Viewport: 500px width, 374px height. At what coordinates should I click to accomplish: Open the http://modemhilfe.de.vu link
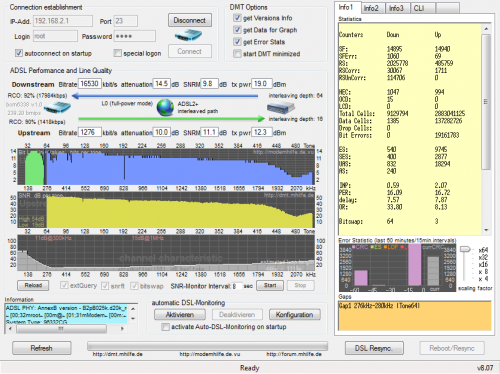point(210,354)
